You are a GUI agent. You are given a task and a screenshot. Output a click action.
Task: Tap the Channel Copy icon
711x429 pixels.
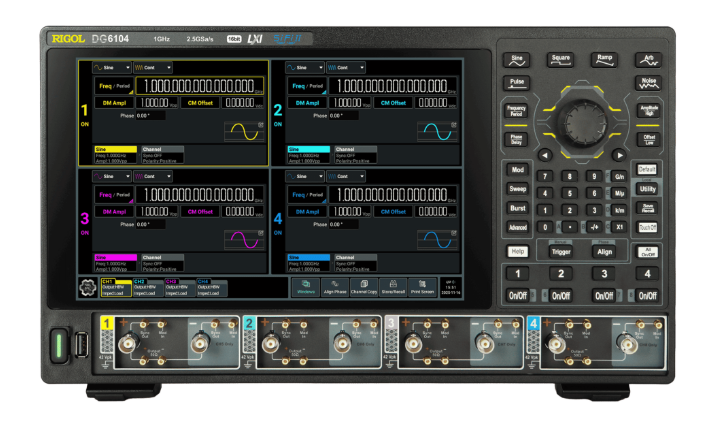point(363,286)
